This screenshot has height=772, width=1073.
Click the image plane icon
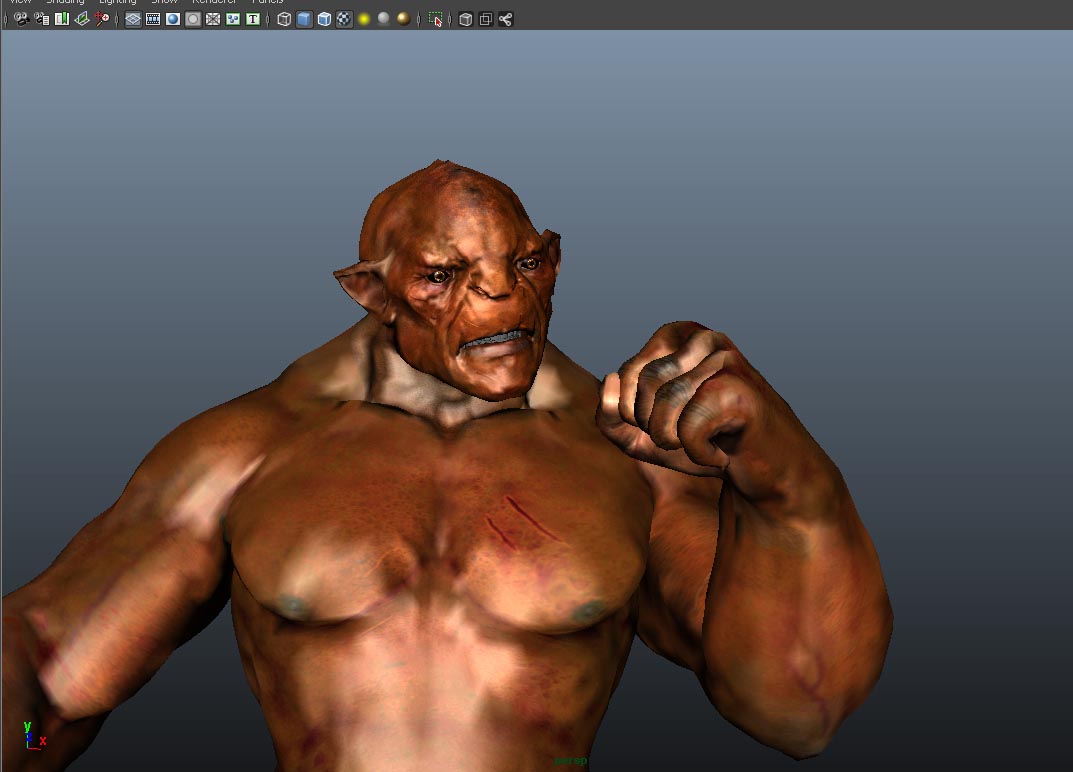81,19
